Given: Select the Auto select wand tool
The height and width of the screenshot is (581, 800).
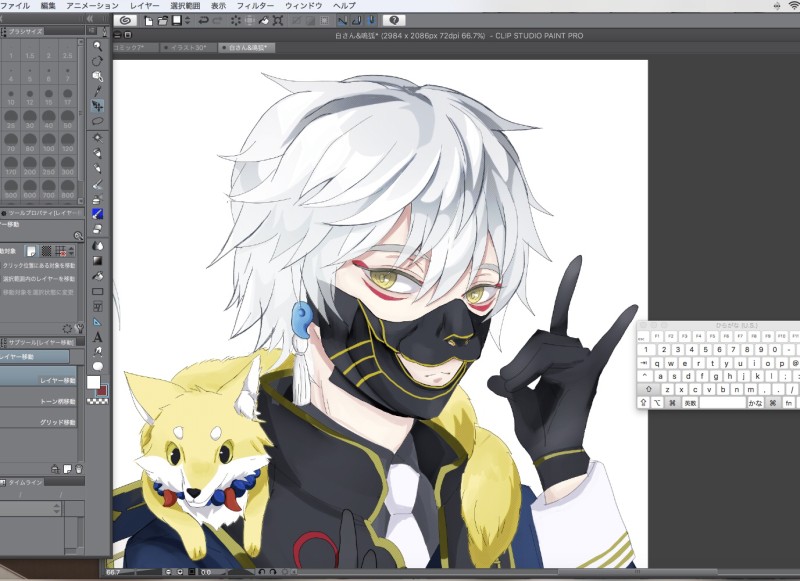Looking at the screenshot, I should point(97,138).
